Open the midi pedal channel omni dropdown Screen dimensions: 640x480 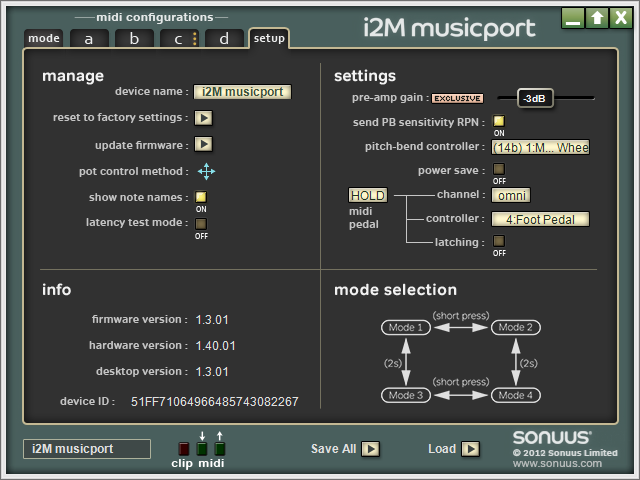click(x=511, y=195)
